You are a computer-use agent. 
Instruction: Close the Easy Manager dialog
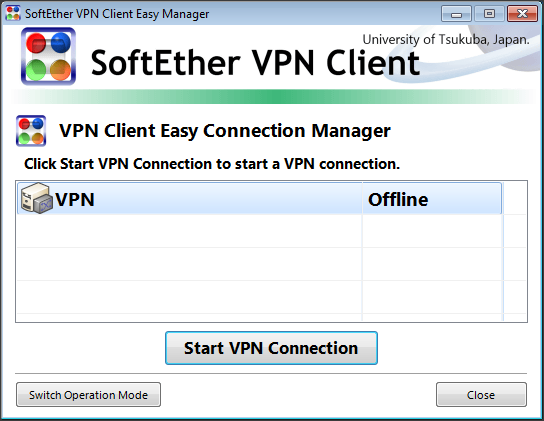tap(481, 395)
